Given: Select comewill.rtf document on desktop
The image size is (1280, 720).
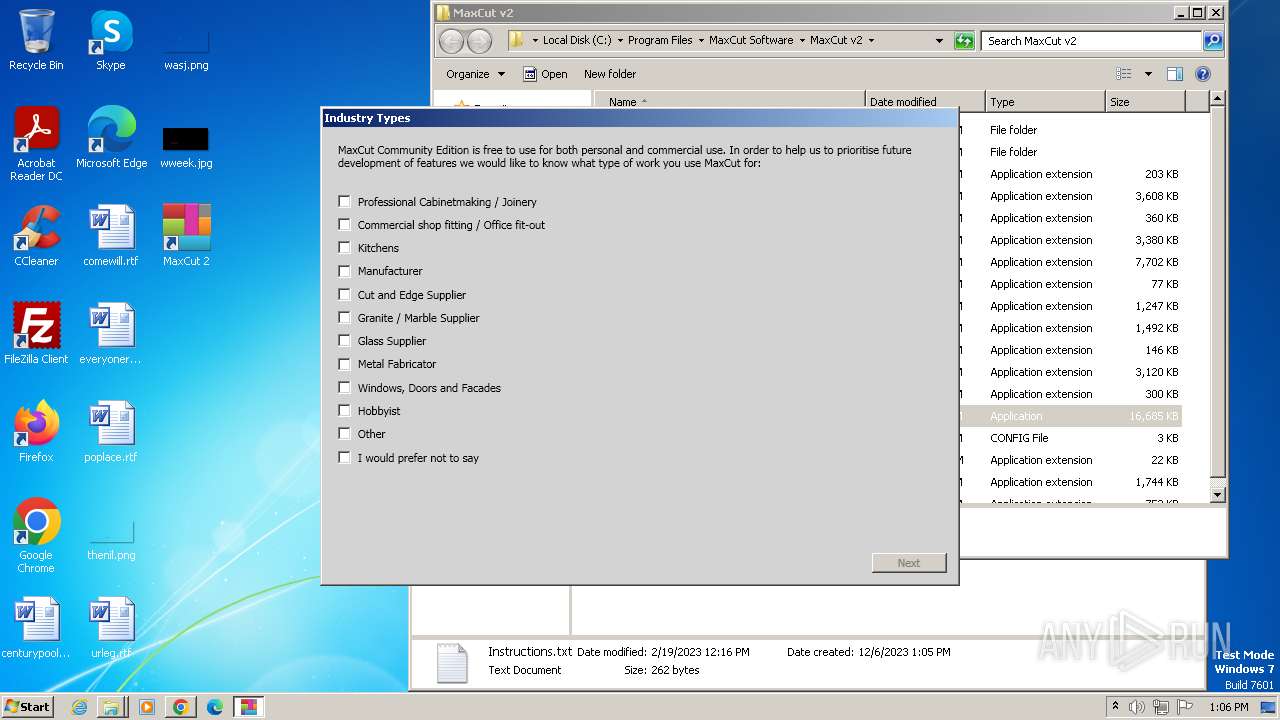Looking at the screenshot, I should tap(111, 236).
